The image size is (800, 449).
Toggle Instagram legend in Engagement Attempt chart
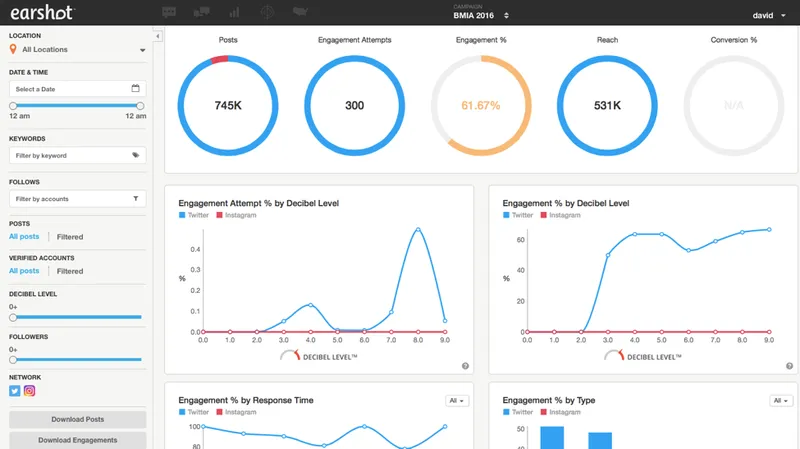(236, 215)
